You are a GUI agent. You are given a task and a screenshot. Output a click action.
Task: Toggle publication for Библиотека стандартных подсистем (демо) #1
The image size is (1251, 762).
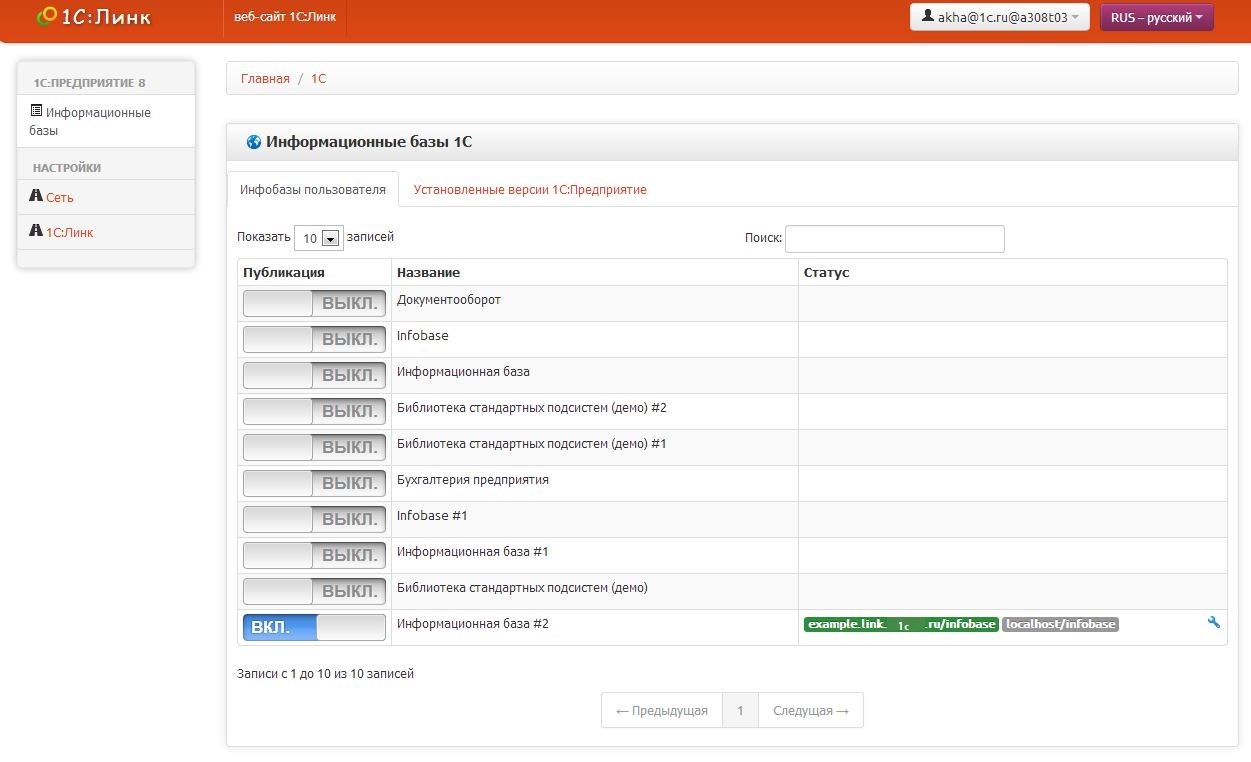pos(314,448)
